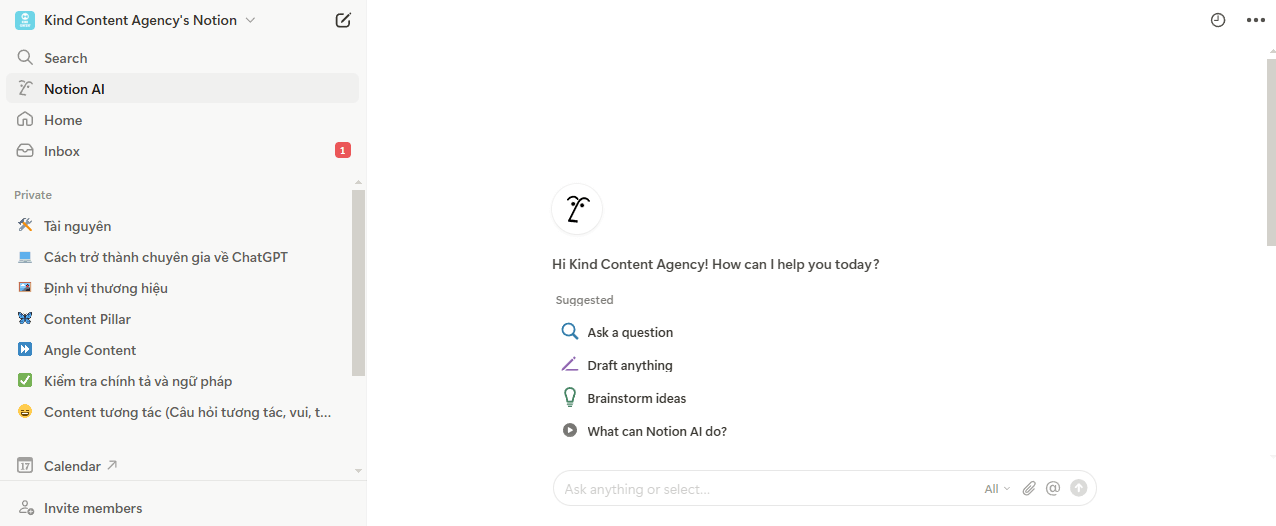This screenshot has height=526, width=1276.
Task: Open chat history clock icon
Action: click(x=1218, y=20)
